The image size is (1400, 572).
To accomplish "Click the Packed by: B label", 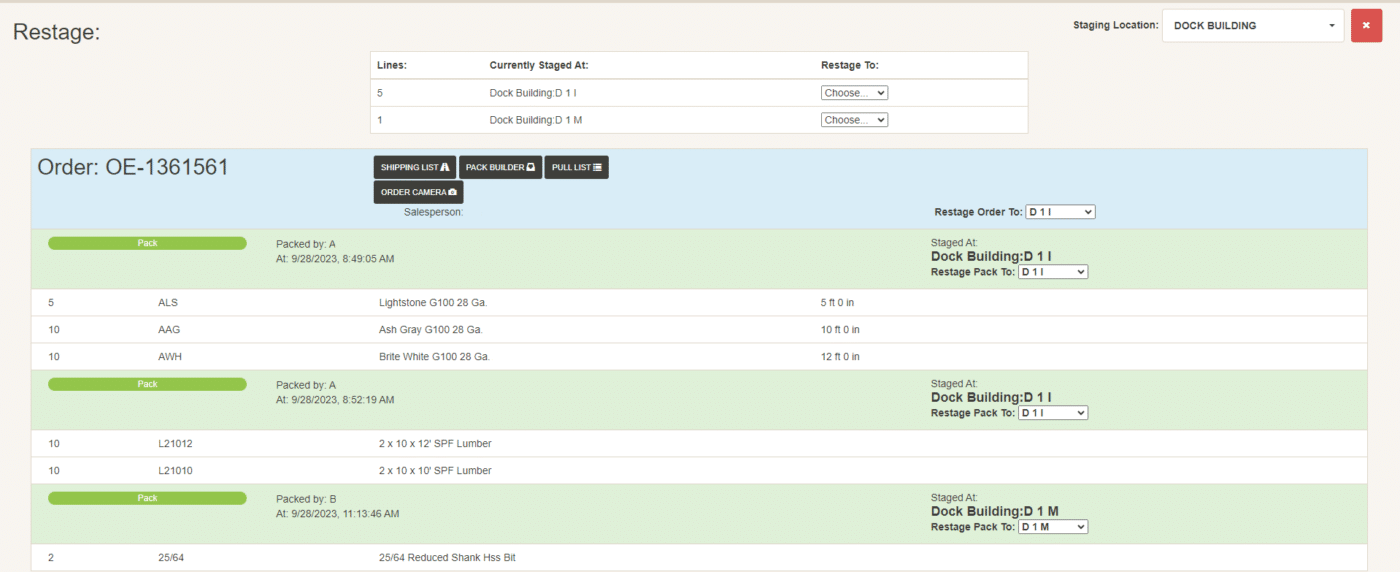I will pos(306,498).
